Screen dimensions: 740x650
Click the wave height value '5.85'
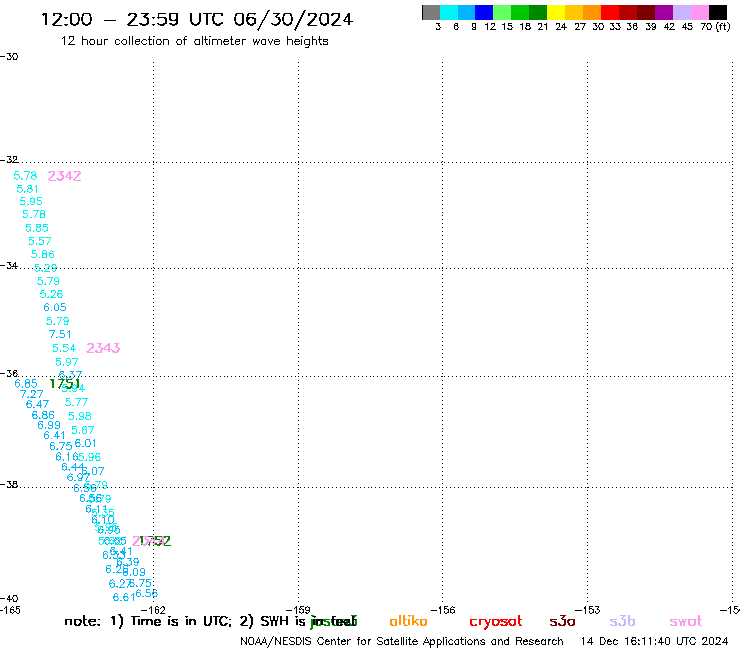[37, 228]
